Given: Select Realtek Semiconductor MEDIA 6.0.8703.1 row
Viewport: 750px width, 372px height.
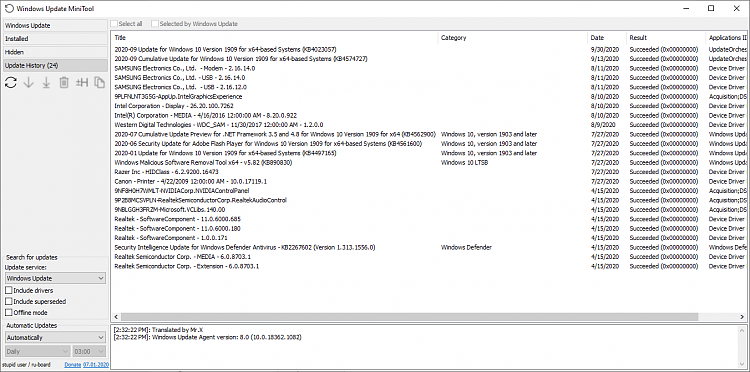Looking at the screenshot, I should pos(430,257).
